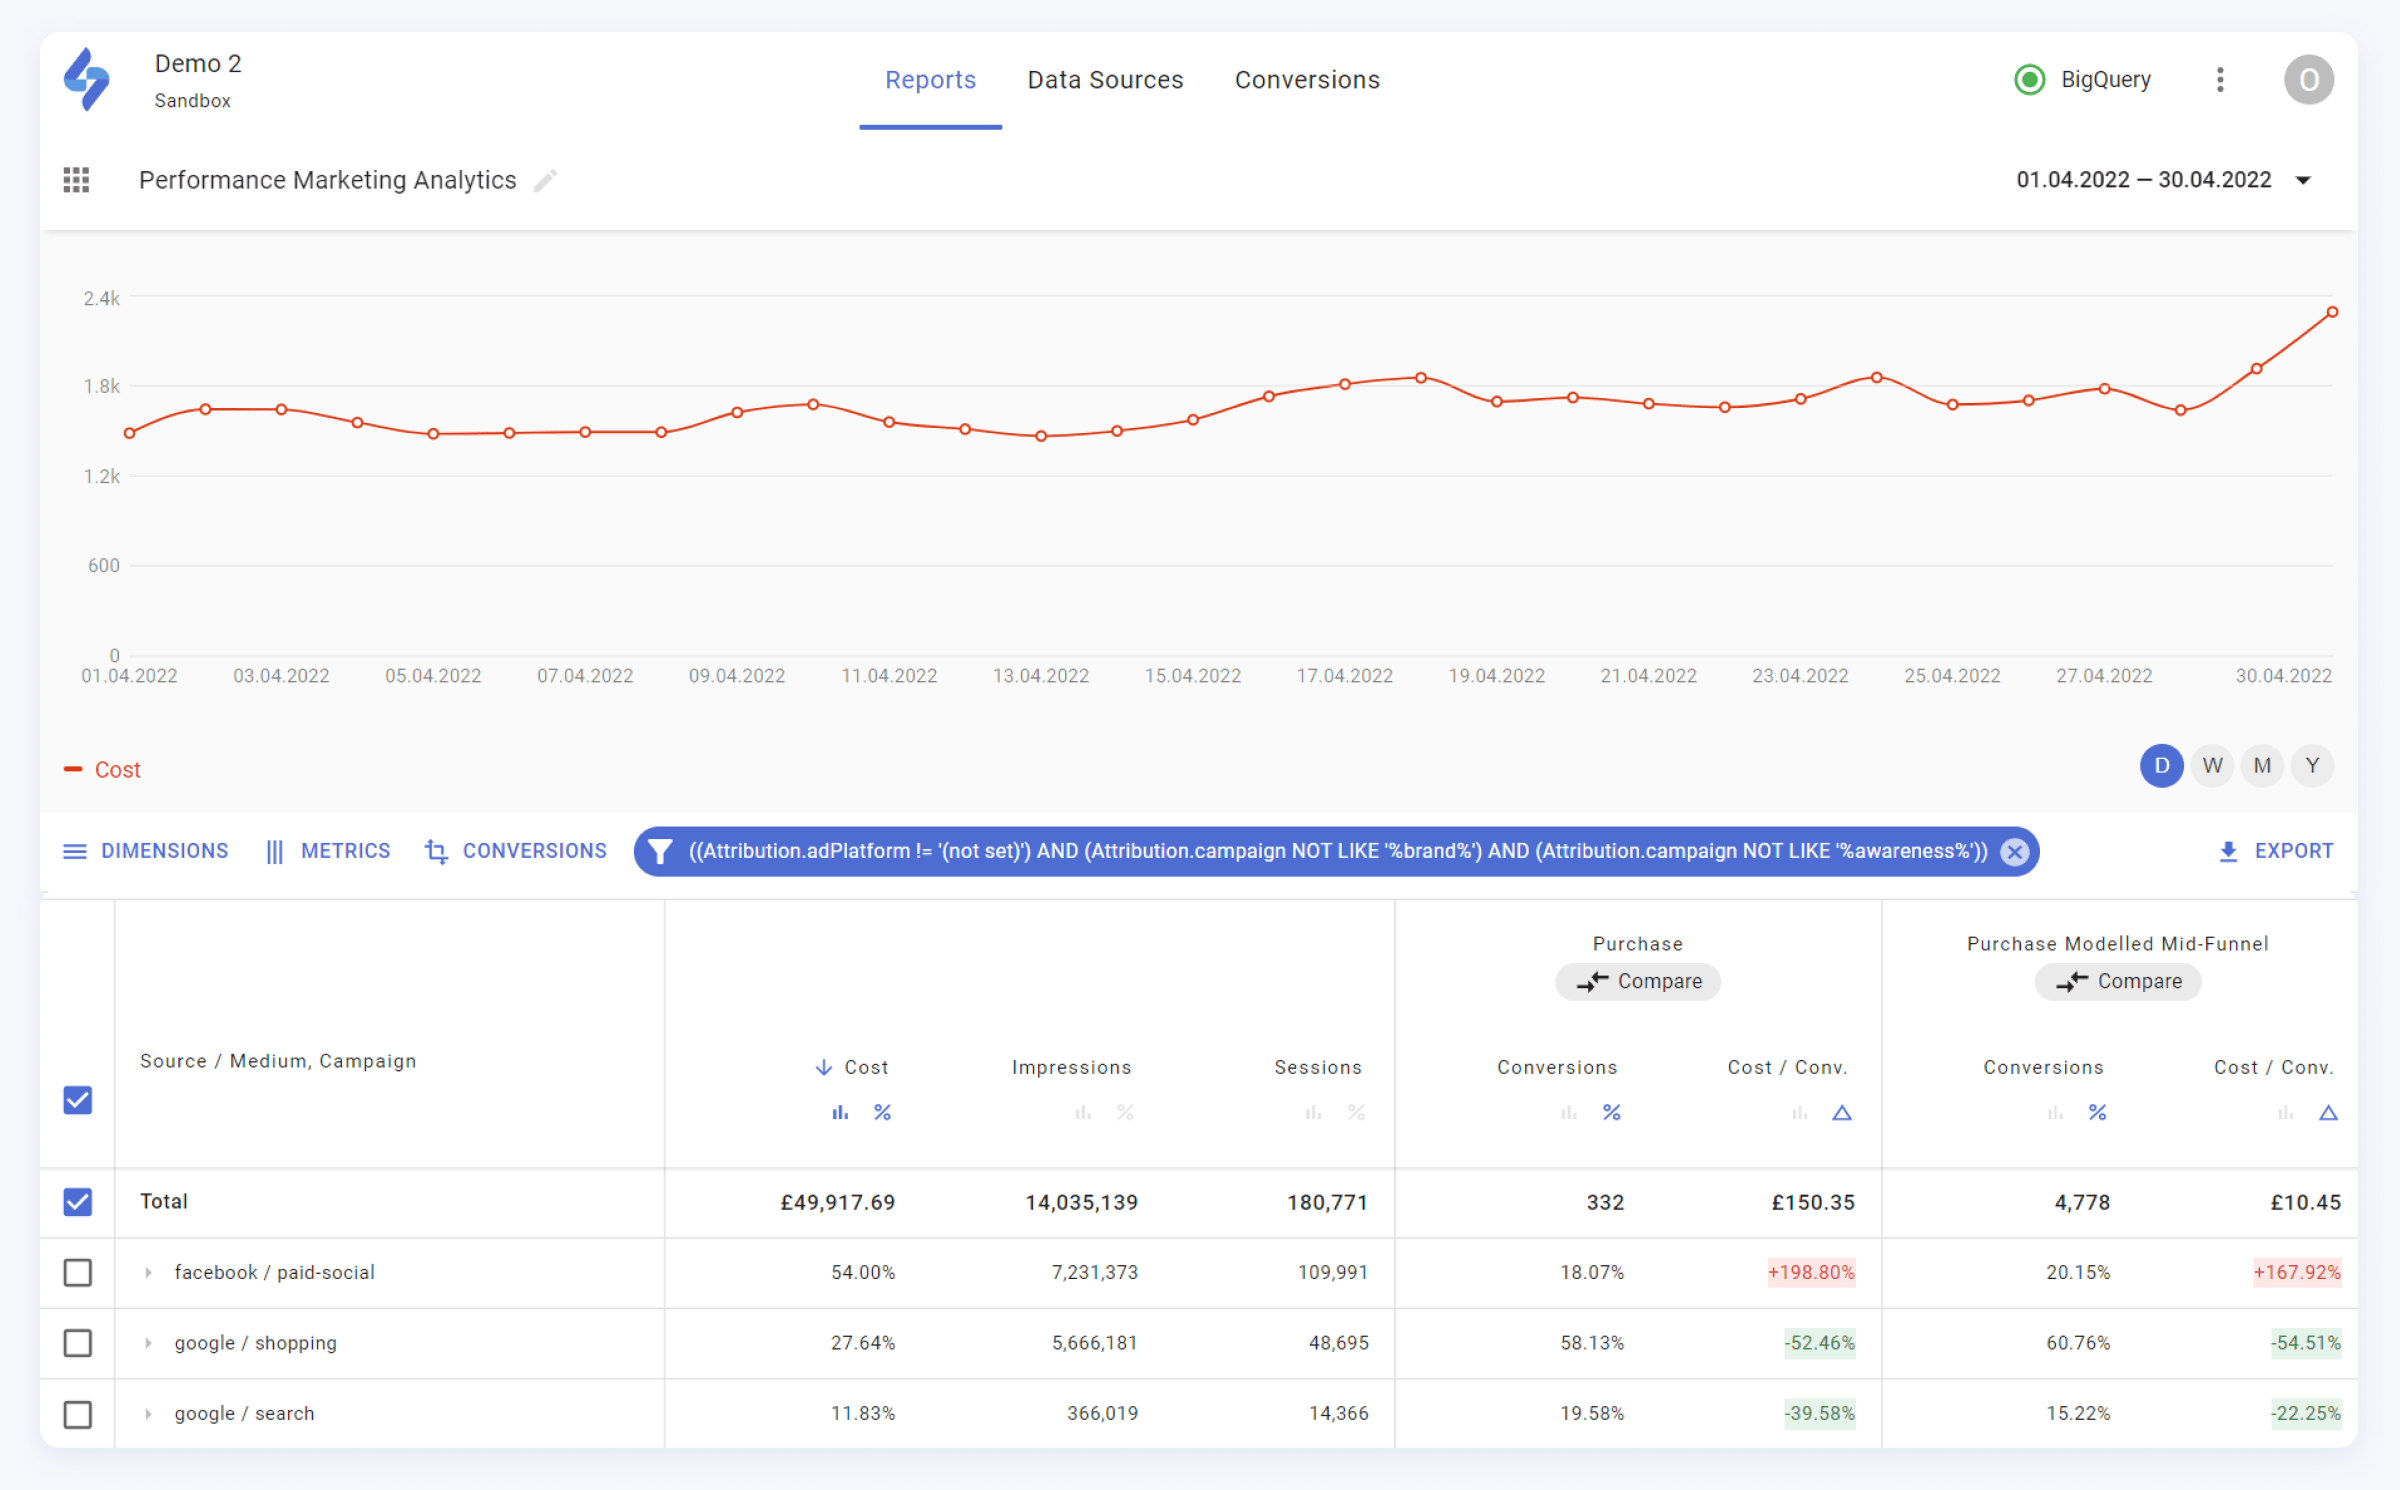Image resolution: width=2400 pixels, height=1490 pixels.
Task: Click the Sessions column header
Action: click(x=1318, y=1067)
